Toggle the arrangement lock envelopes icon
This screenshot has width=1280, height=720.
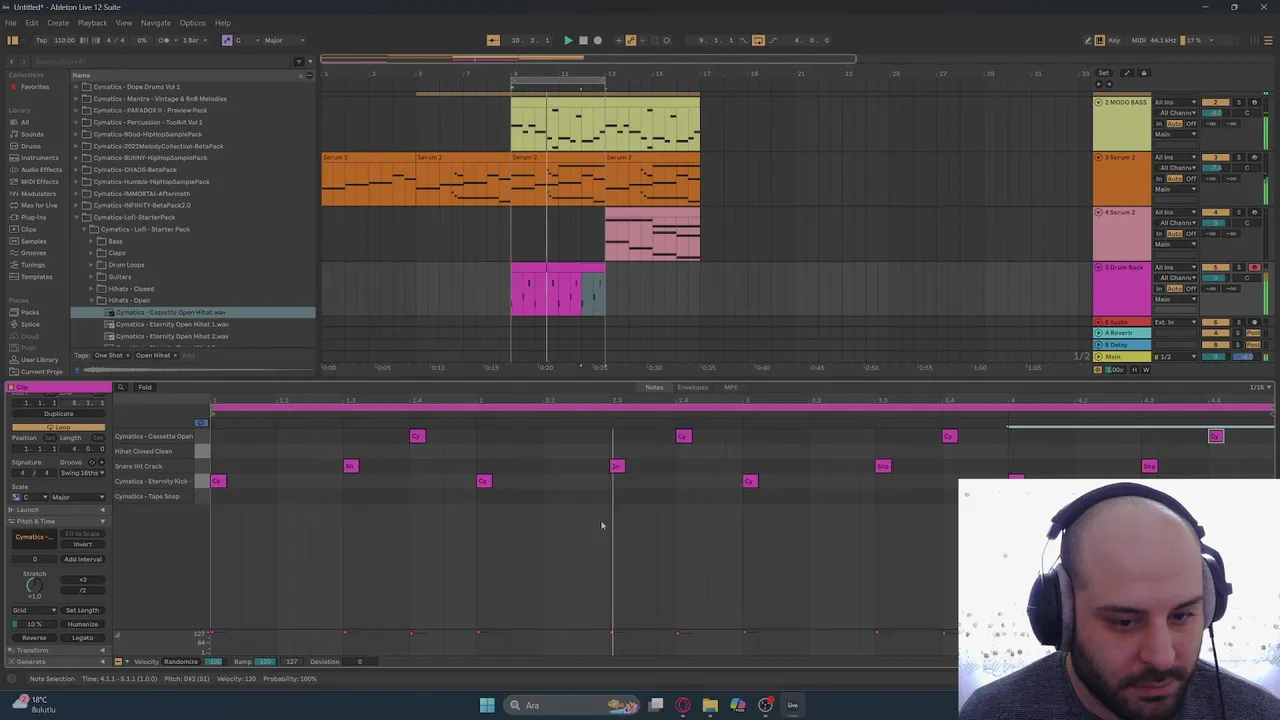click(x=1144, y=72)
